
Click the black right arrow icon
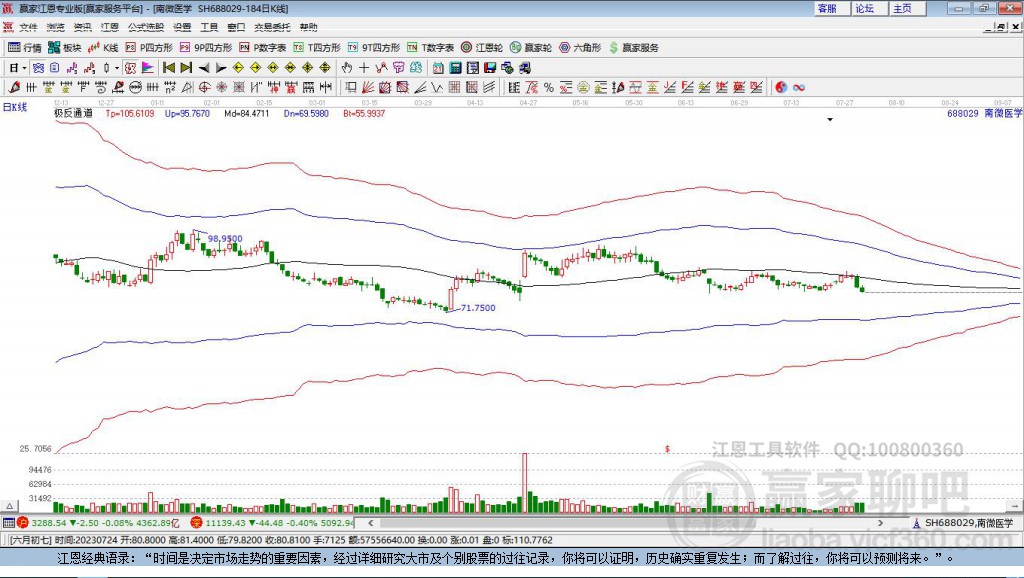pos(221,68)
